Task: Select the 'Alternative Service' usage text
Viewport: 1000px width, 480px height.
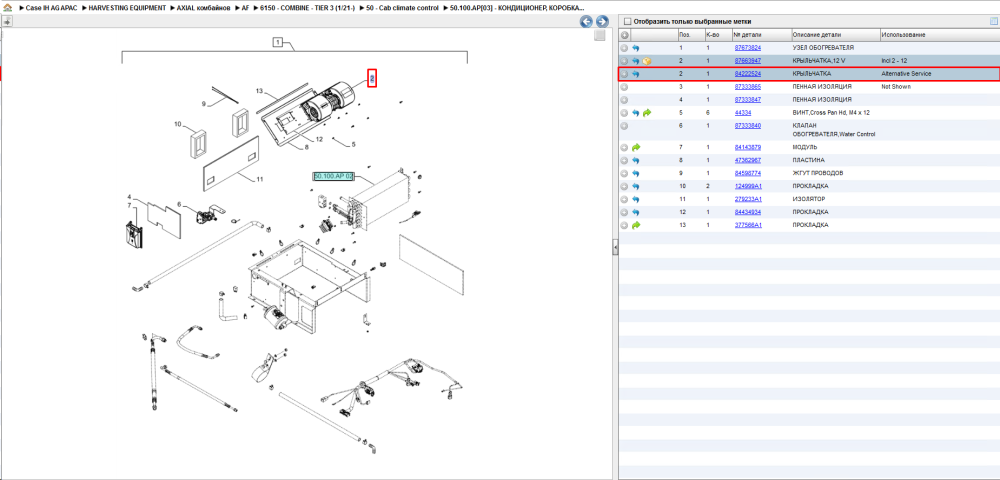Action: (x=906, y=74)
